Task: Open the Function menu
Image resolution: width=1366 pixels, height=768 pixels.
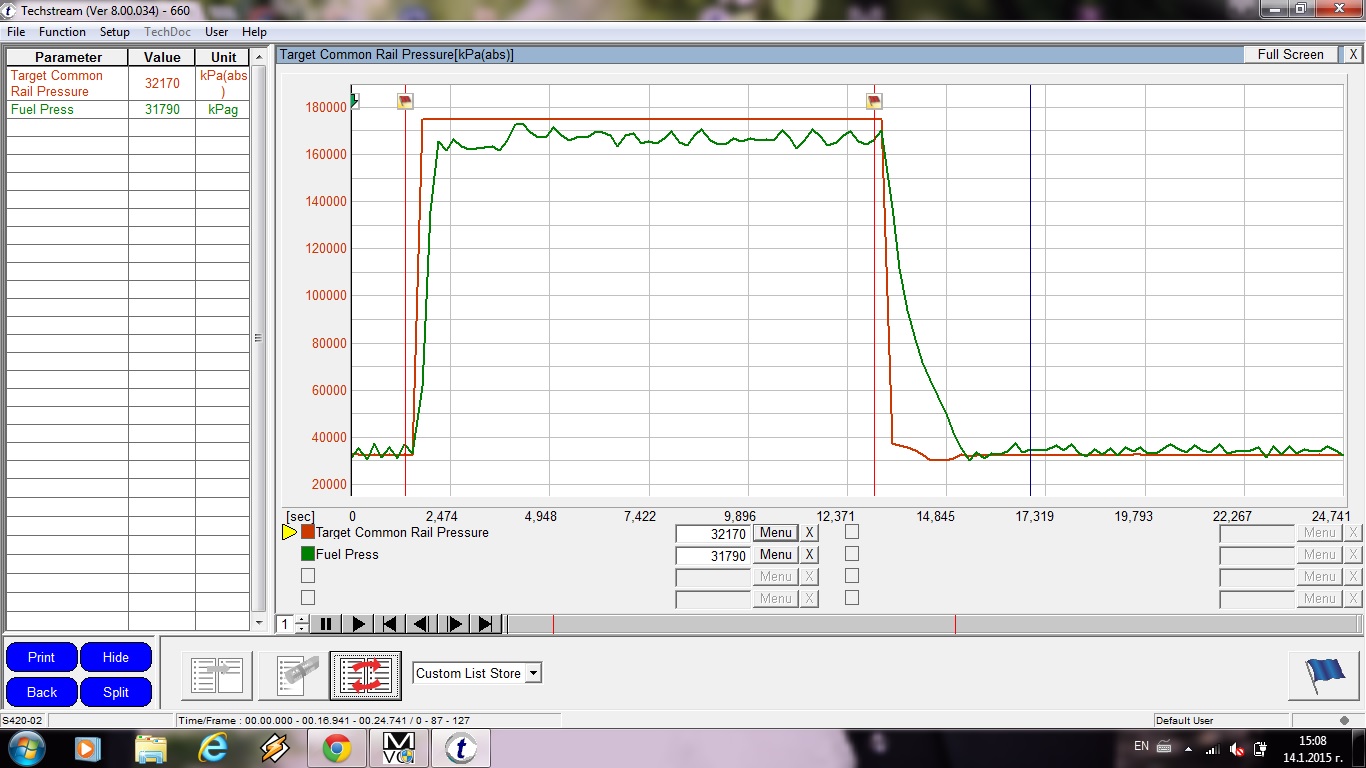Action: pos(62,32)
